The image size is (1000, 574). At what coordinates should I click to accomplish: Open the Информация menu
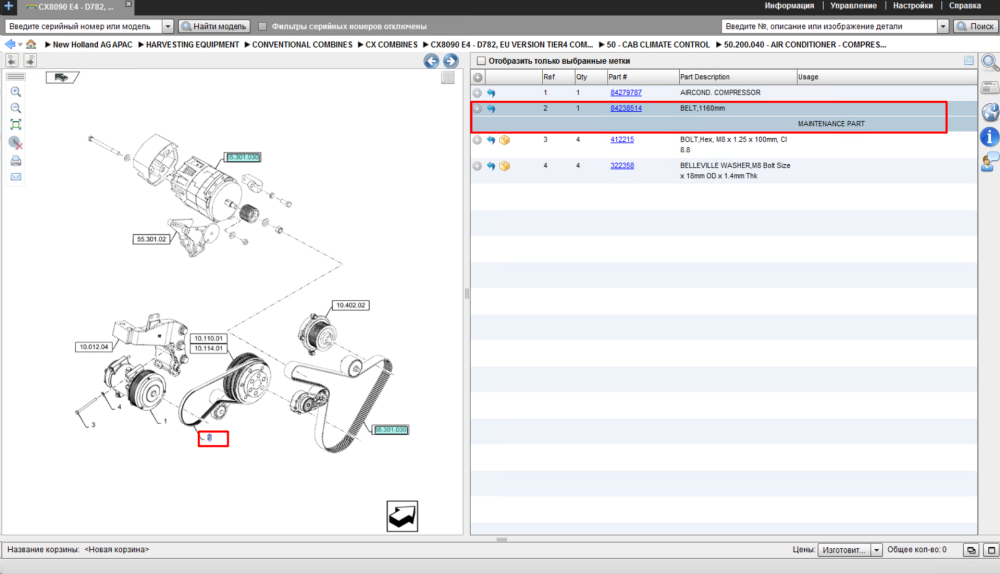(x=789, y=6)
